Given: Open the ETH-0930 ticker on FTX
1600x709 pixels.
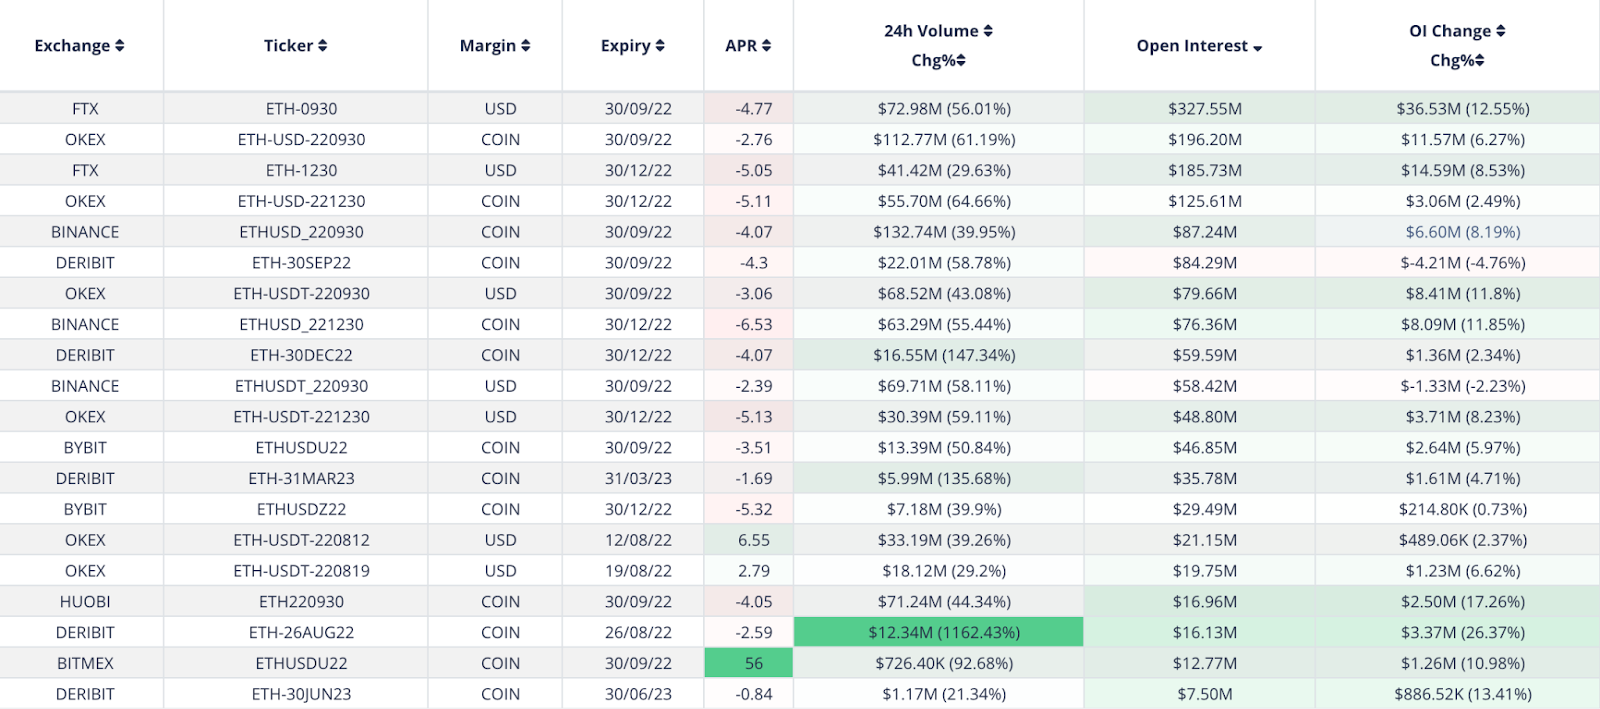Looking at the screenshot, I should point(301,109).
